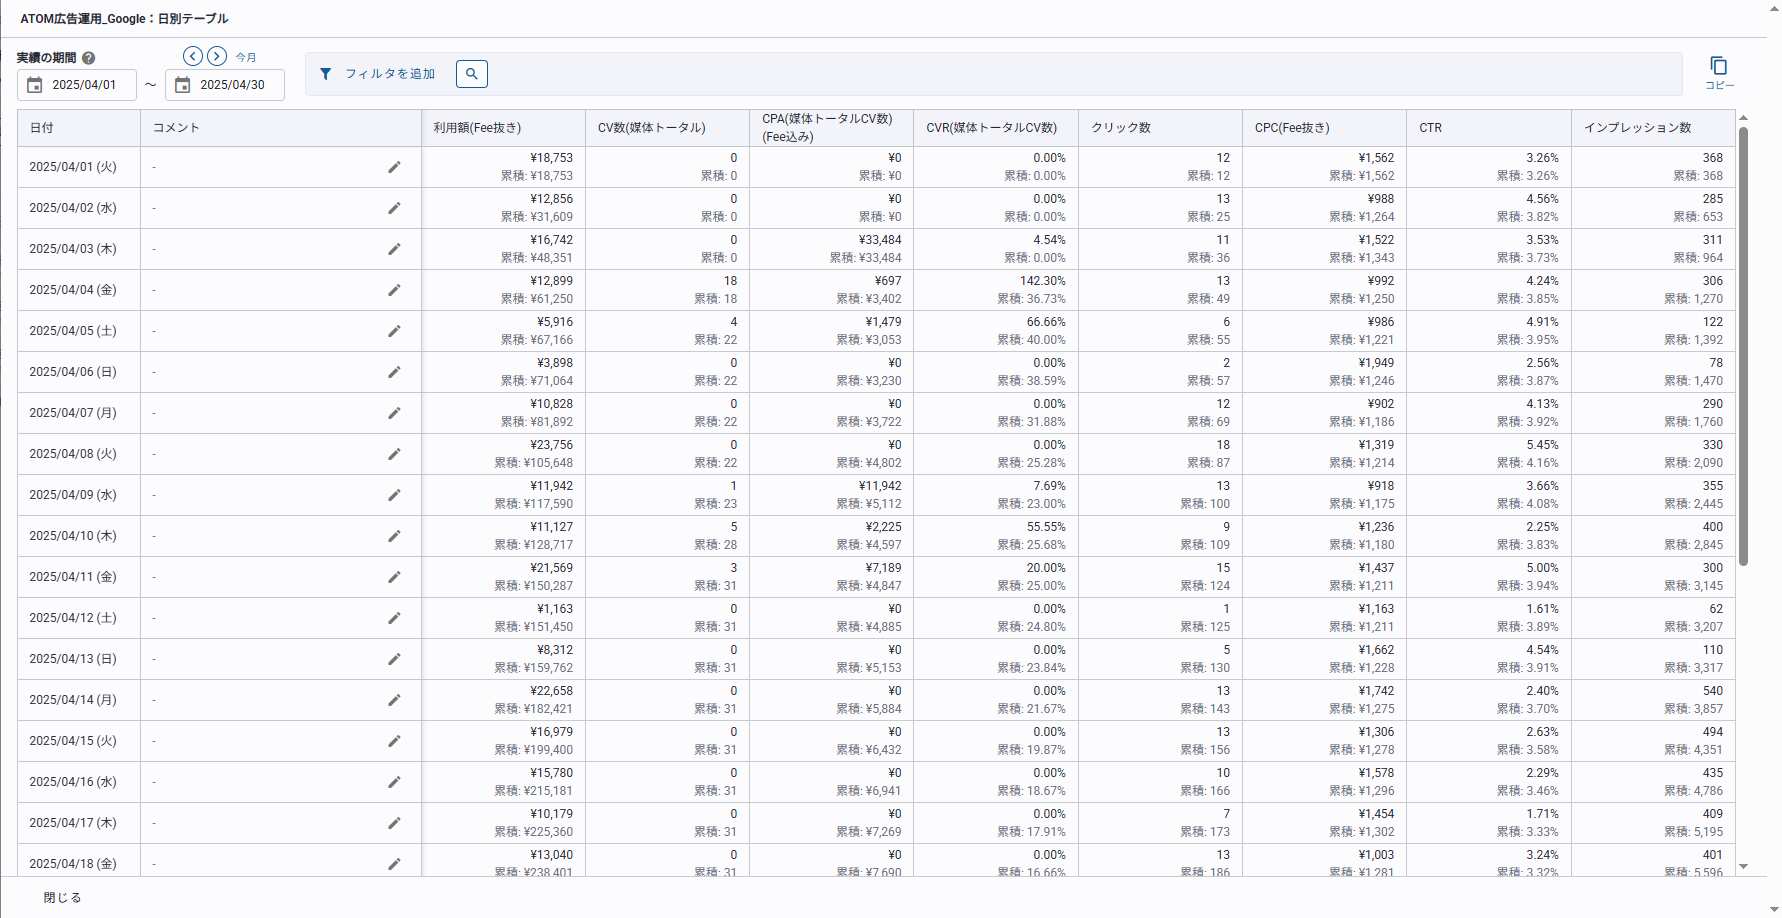Open the end date field 2025/04/30
Image resolution: width=1782 pixels, height=918 pixels.
[x=225, y=85]
